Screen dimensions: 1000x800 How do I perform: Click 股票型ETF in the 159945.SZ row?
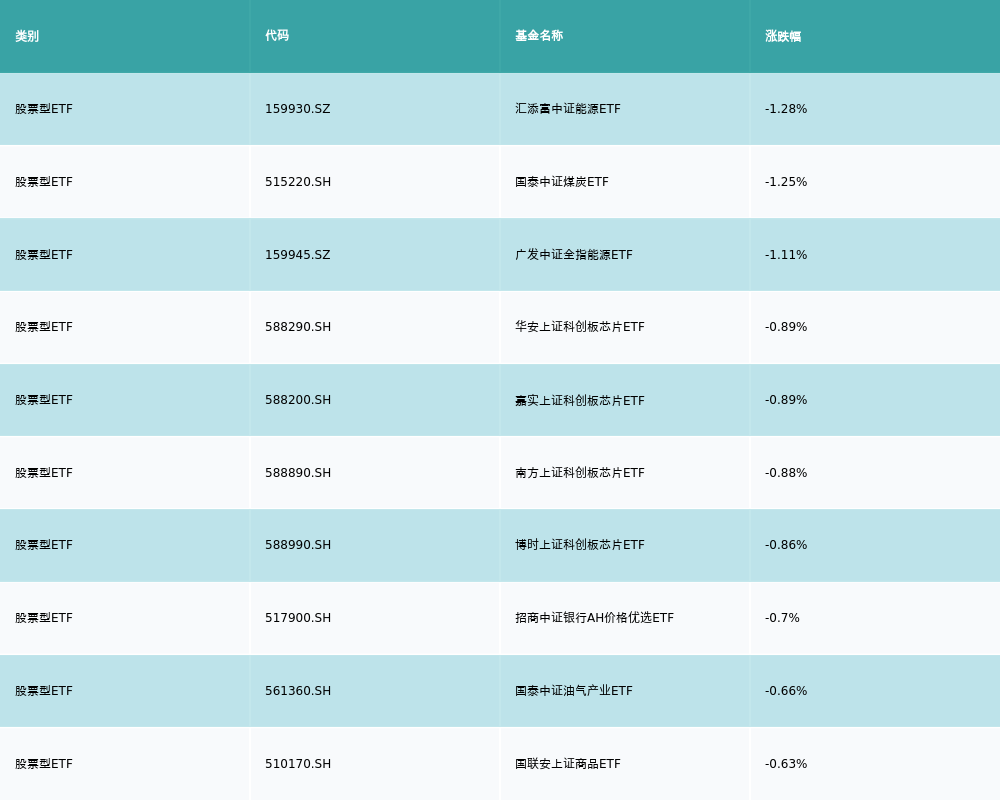point(44,255)
